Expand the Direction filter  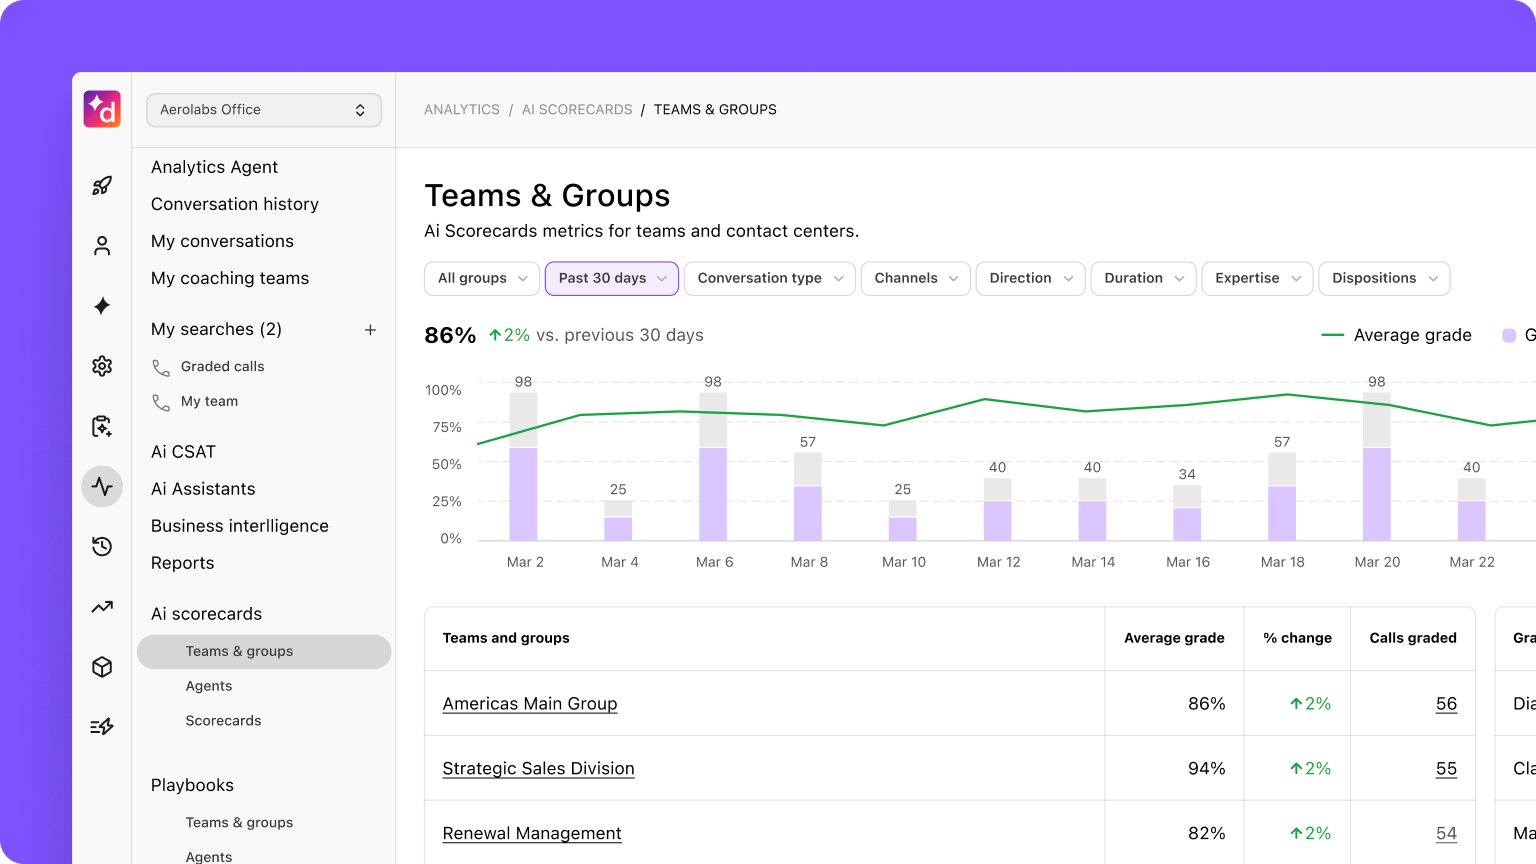click(1031, 278)
